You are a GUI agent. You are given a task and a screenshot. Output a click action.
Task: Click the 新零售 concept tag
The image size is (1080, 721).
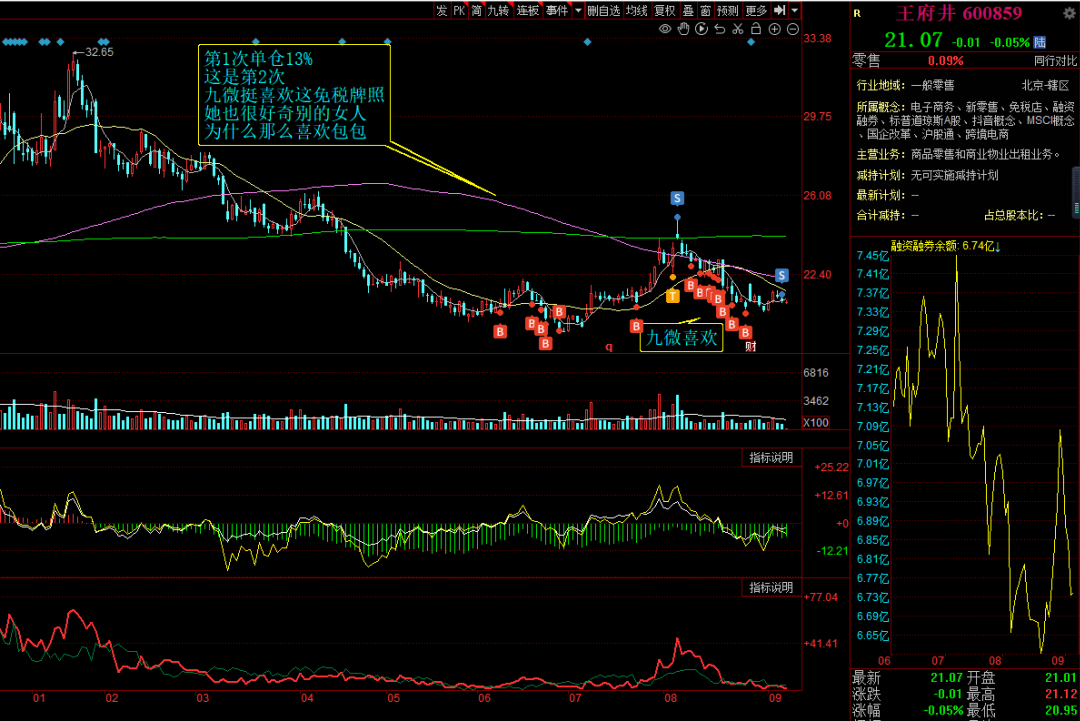981,107
